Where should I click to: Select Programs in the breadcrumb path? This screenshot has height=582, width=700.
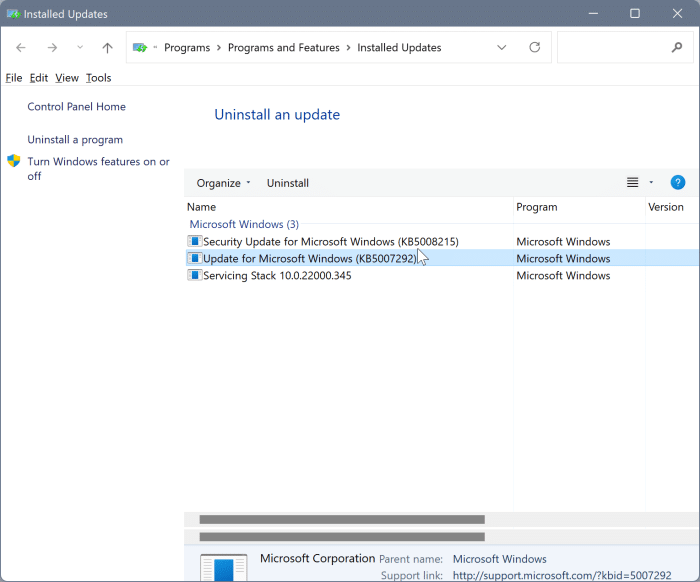187,47
